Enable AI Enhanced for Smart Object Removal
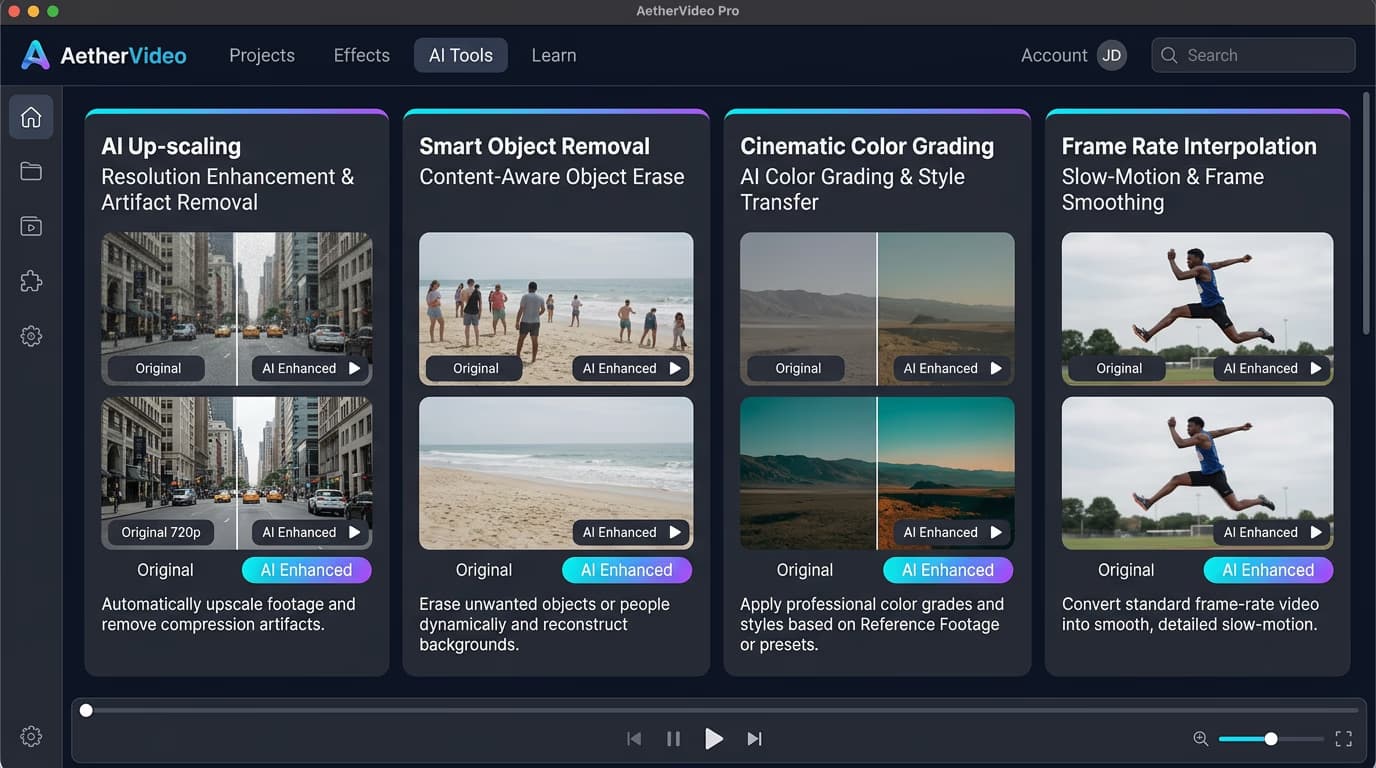 [627, 570]
